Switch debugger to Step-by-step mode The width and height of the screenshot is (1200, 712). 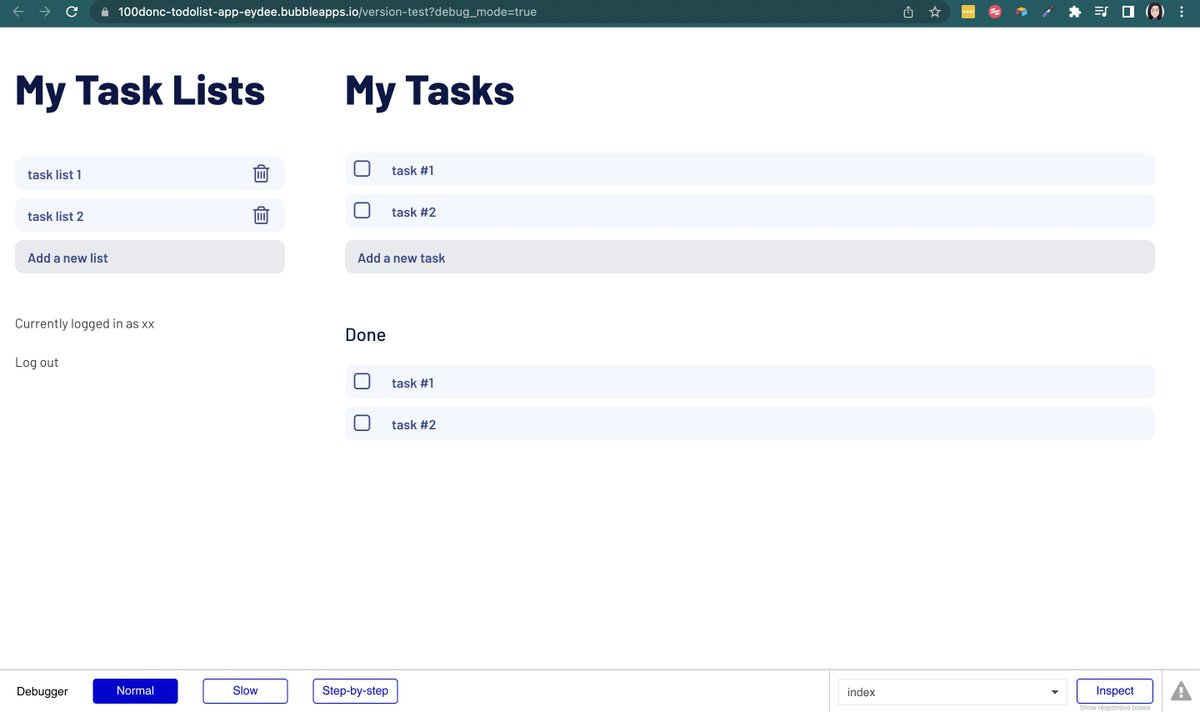(355, 690)
